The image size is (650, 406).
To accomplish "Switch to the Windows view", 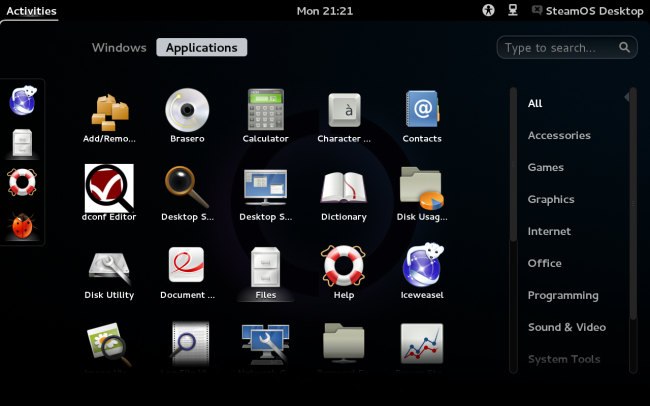I will point(119,47).
